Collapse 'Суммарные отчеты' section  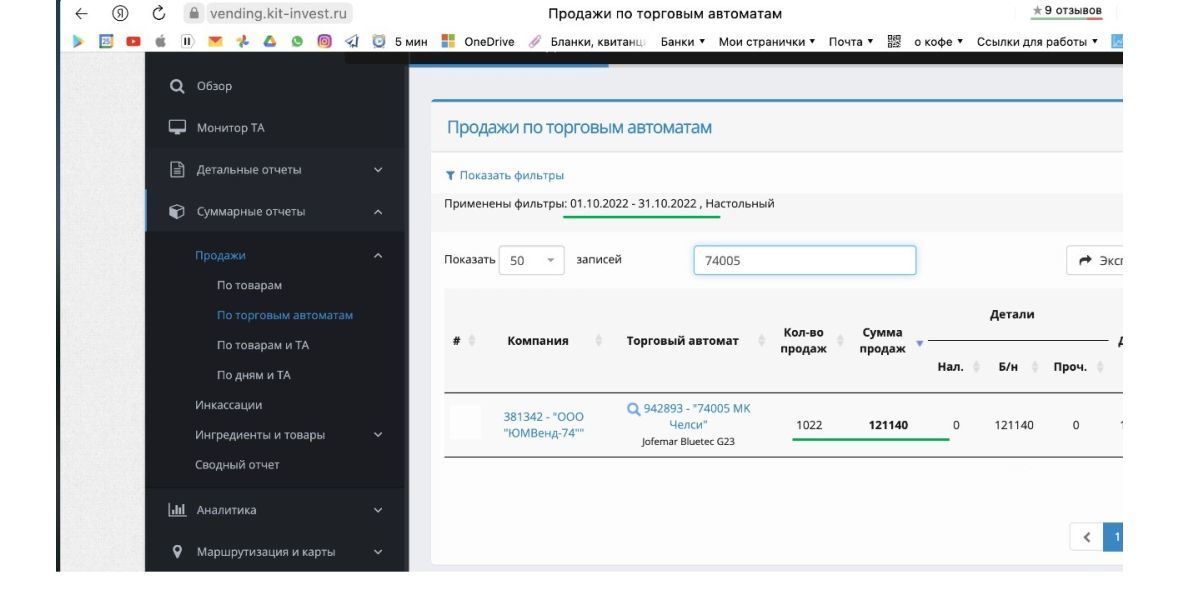pyautogui.click(x=275, y=212)
